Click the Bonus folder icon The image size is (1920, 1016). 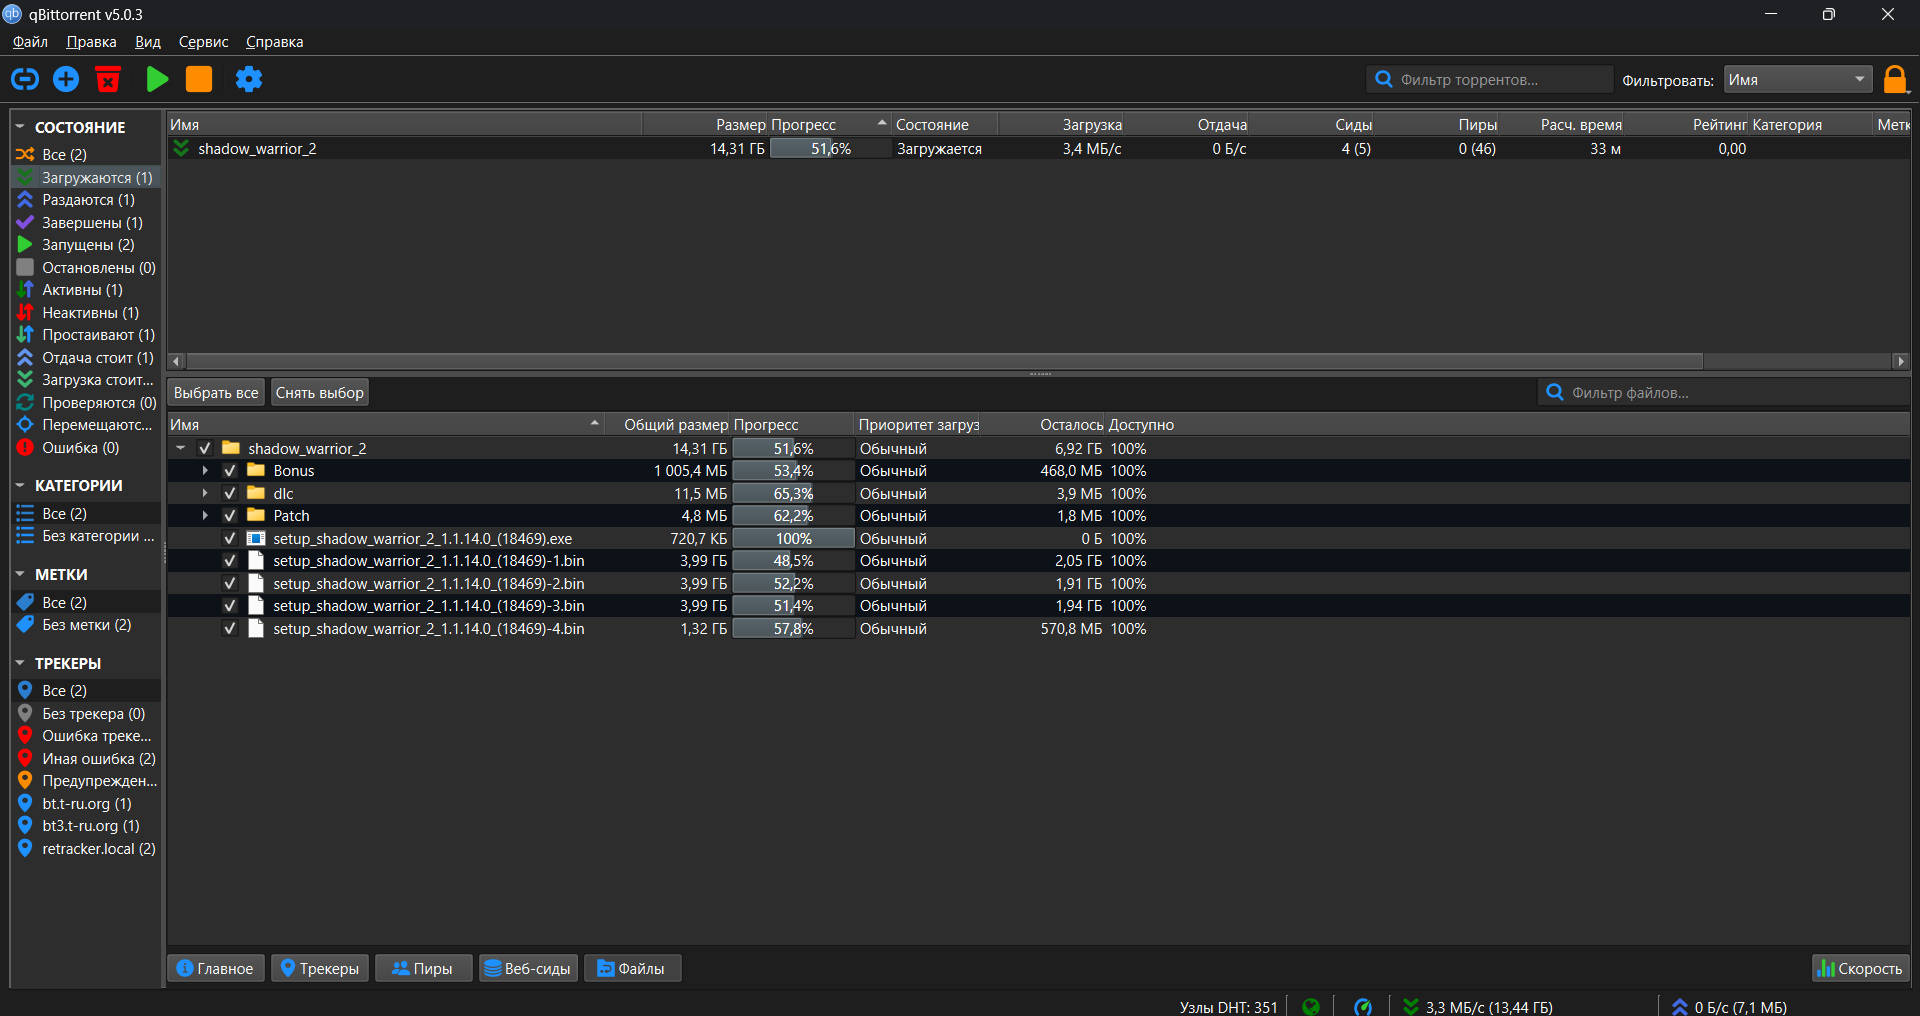(x=256, y=470)
